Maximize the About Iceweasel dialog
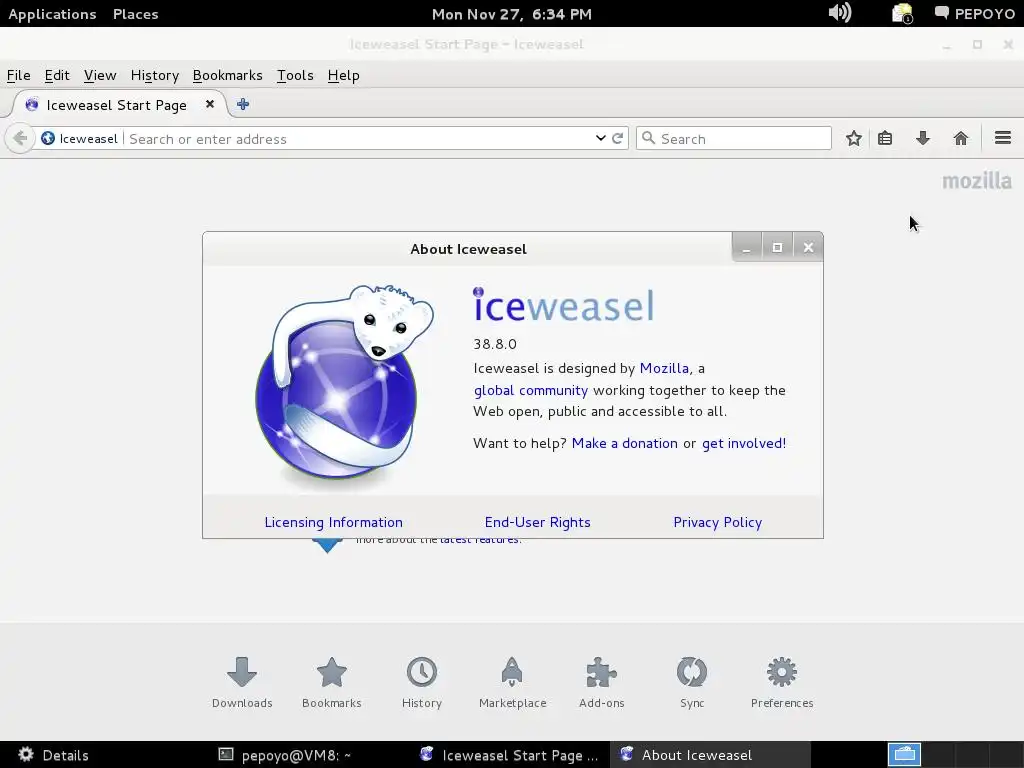 [777, 248]
